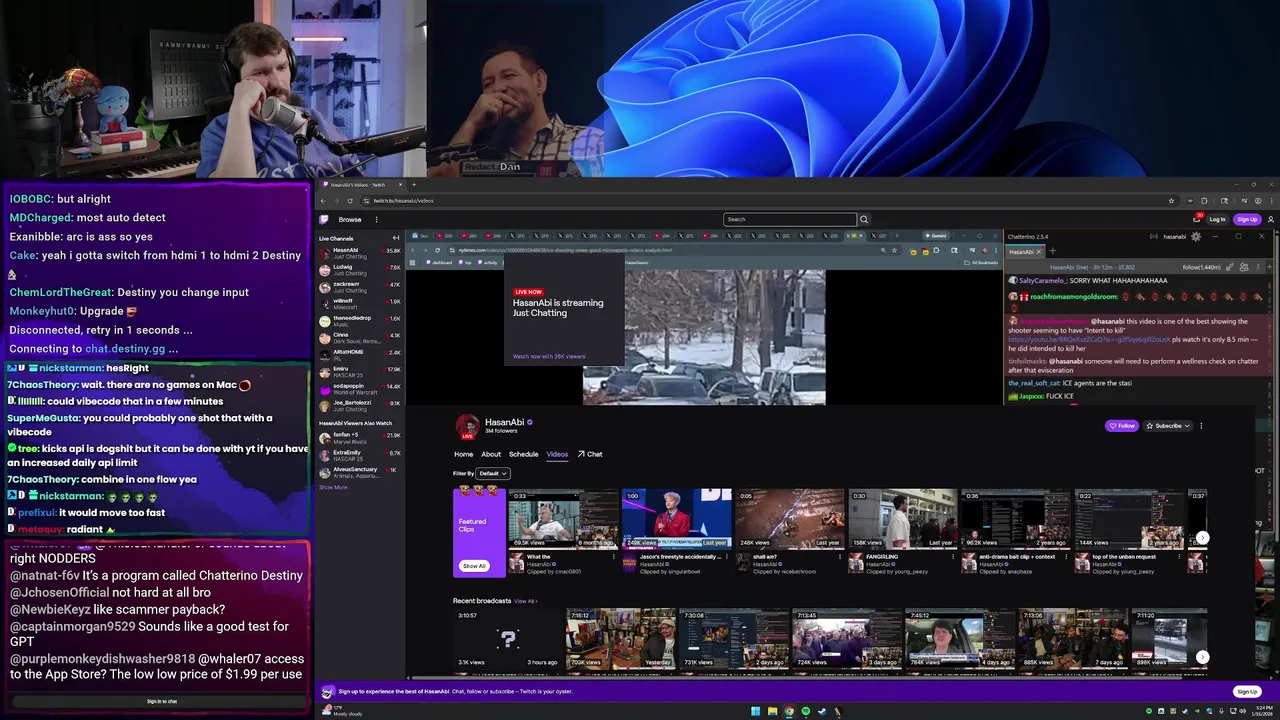Click the Browse link
1280x720 pixels.
click(350, 219)
